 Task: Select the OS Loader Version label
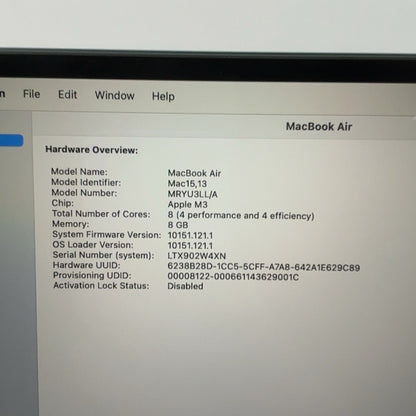click(x=93, y=245)
